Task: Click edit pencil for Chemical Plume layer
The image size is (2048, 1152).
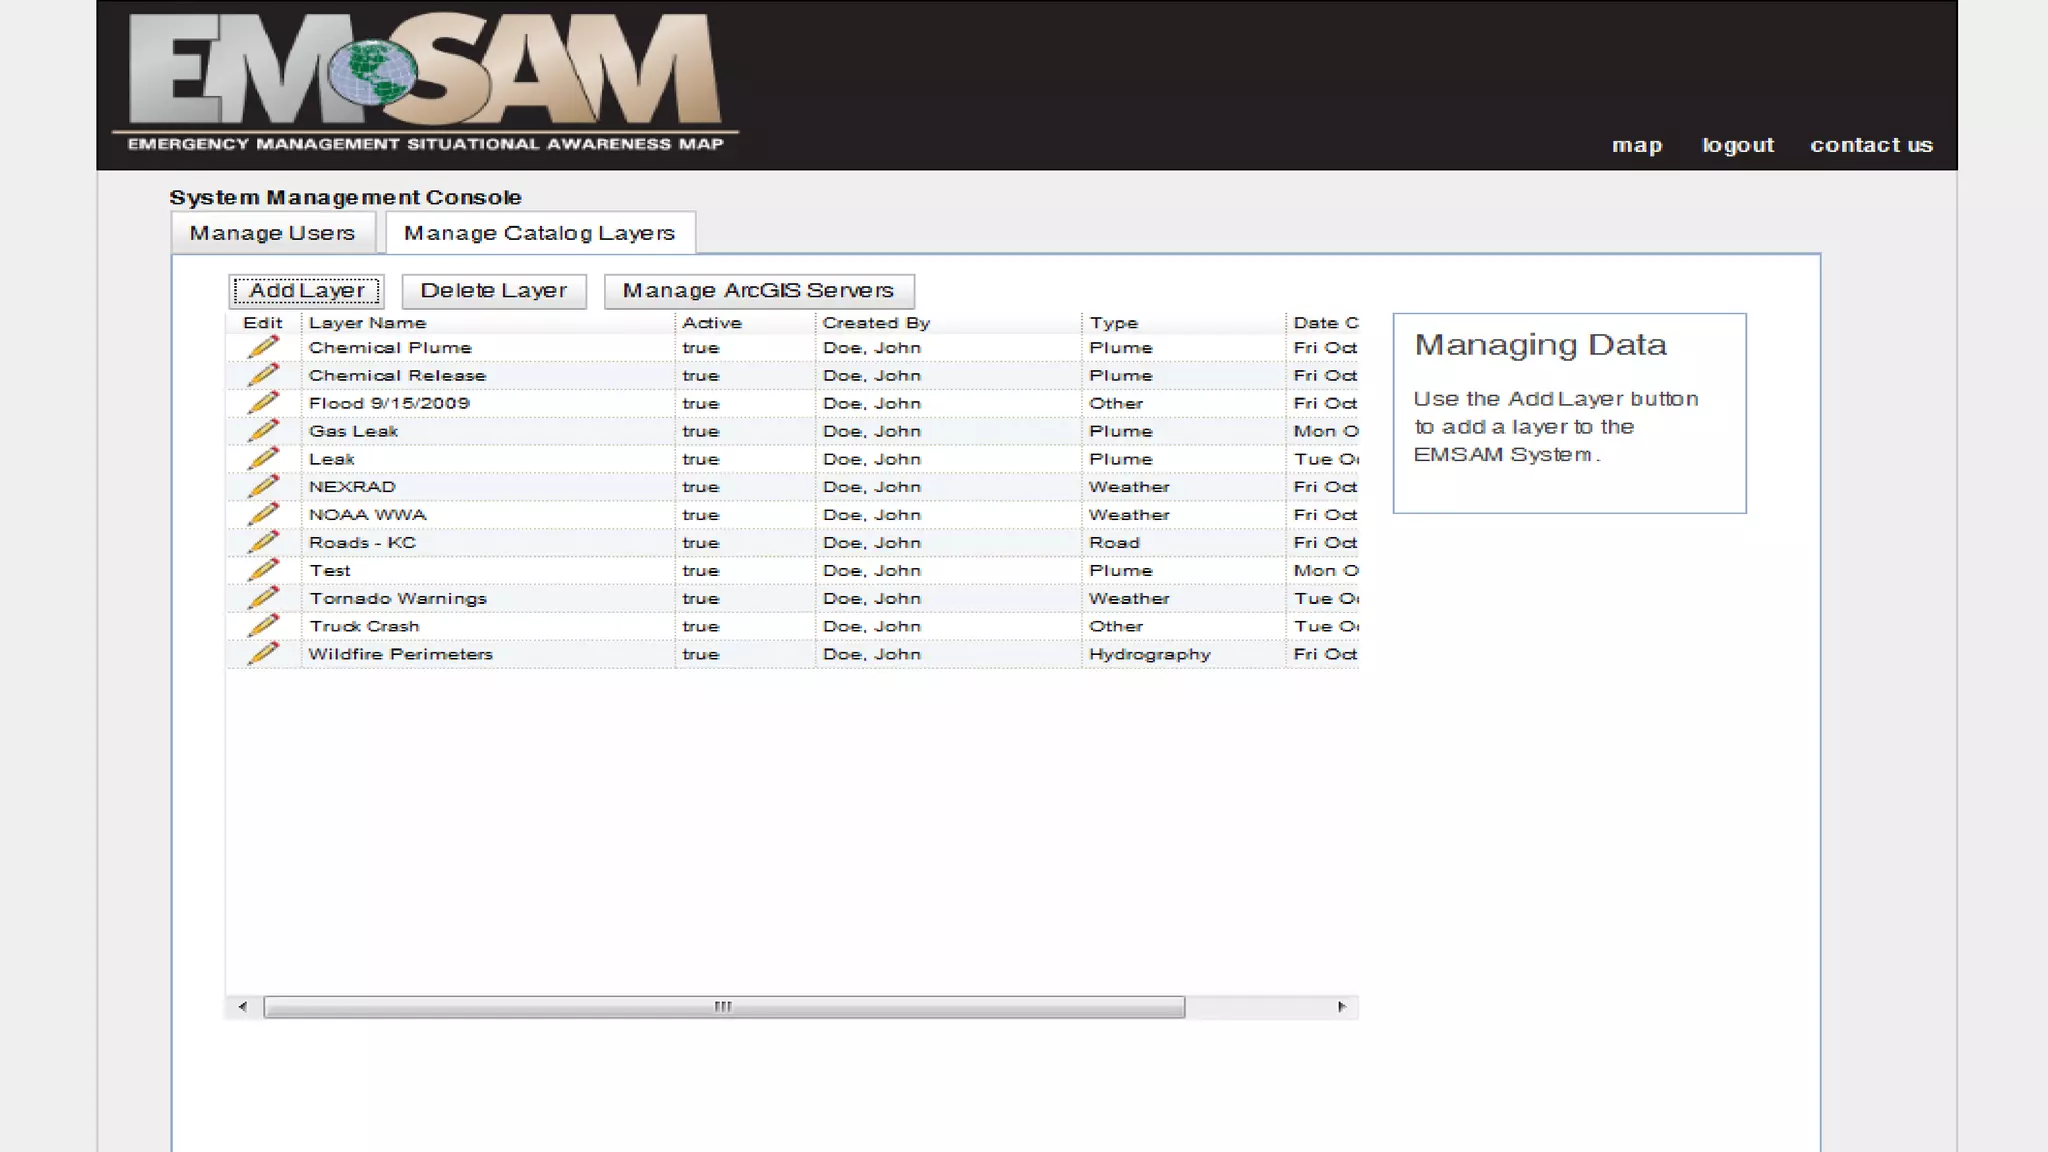Action: [x=262, y=347]
